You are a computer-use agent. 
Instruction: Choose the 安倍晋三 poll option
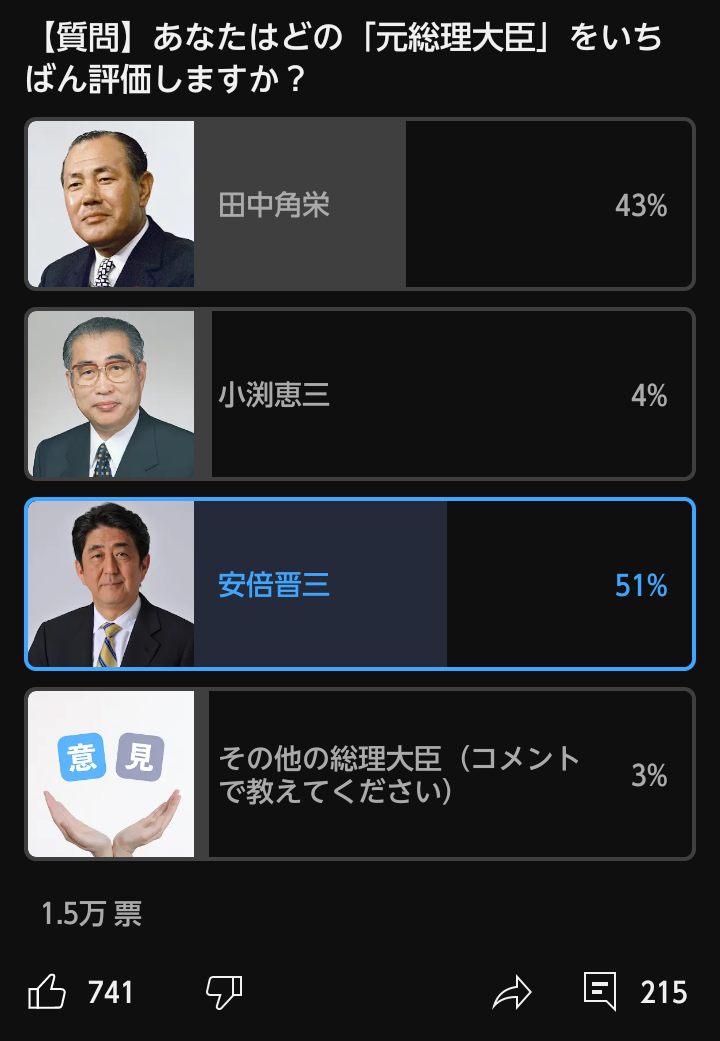[x=274, y=585]
